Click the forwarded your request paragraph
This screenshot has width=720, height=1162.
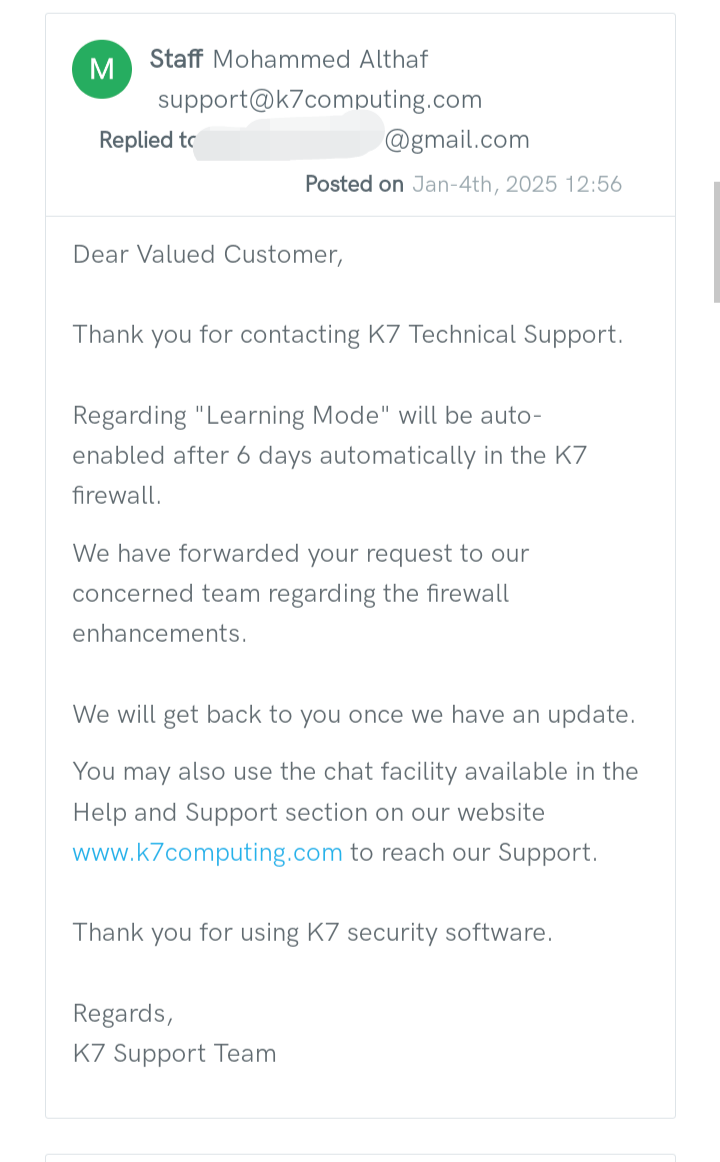(x=301, y=593)
